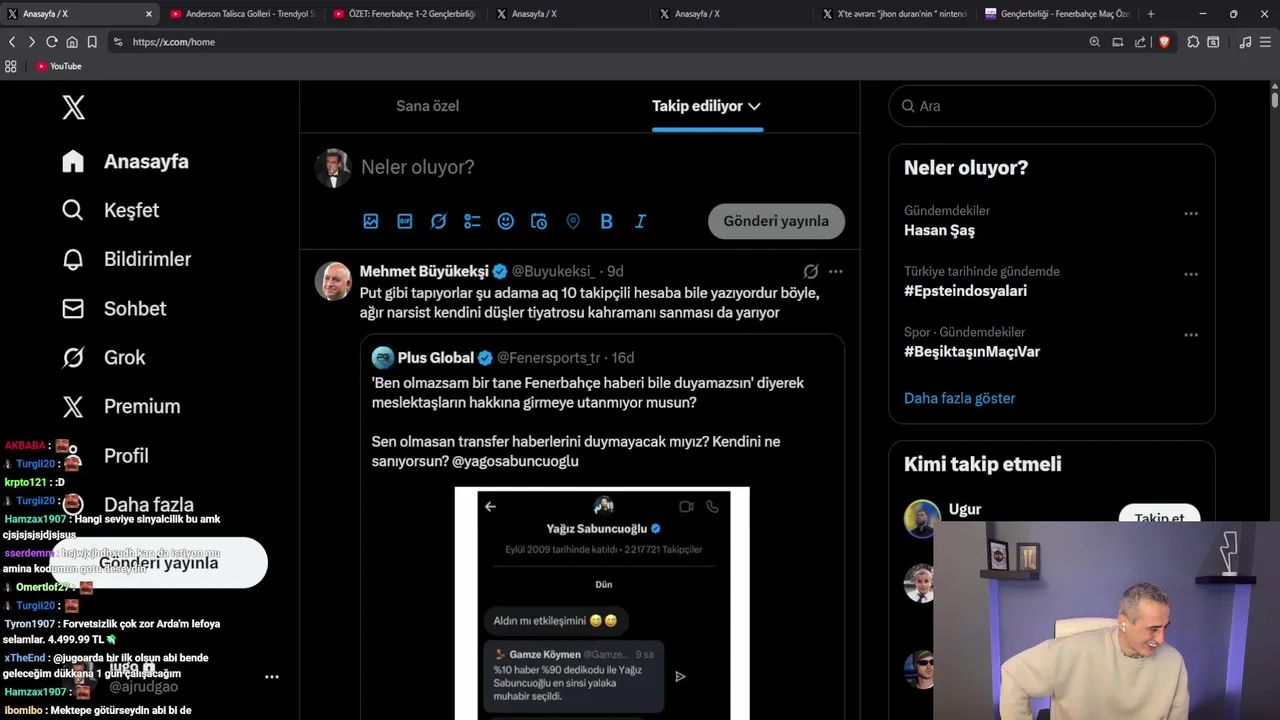The image size is (1280, 720).
Task: Toggle bold formatting in composer
Action: coord(606,221)
